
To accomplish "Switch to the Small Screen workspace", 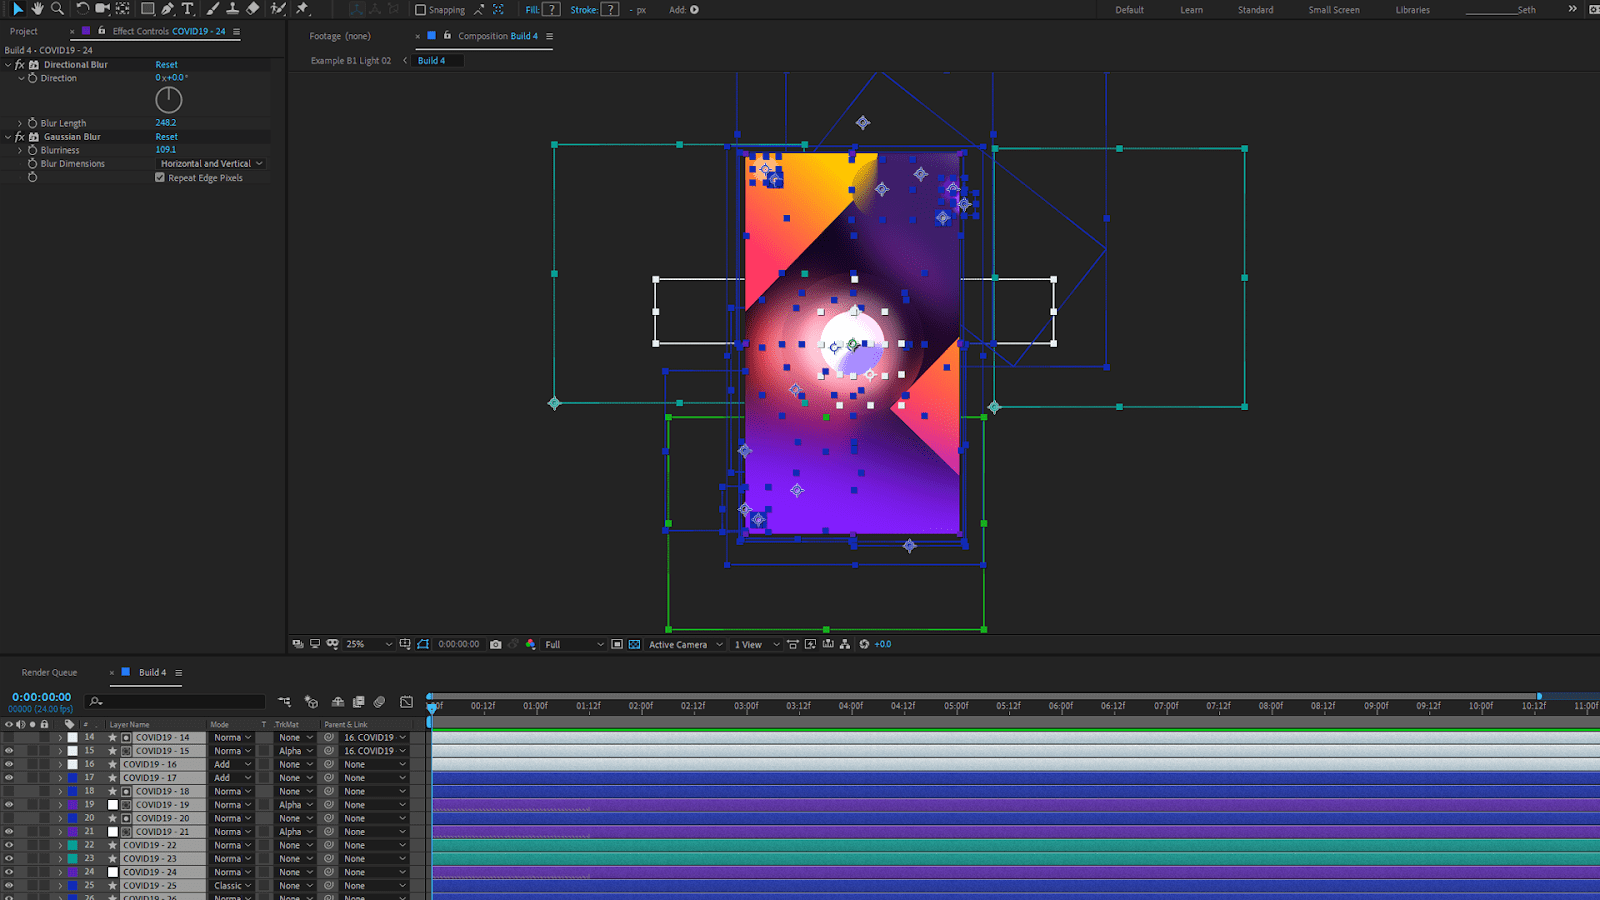I will [x=1333, y=10].
